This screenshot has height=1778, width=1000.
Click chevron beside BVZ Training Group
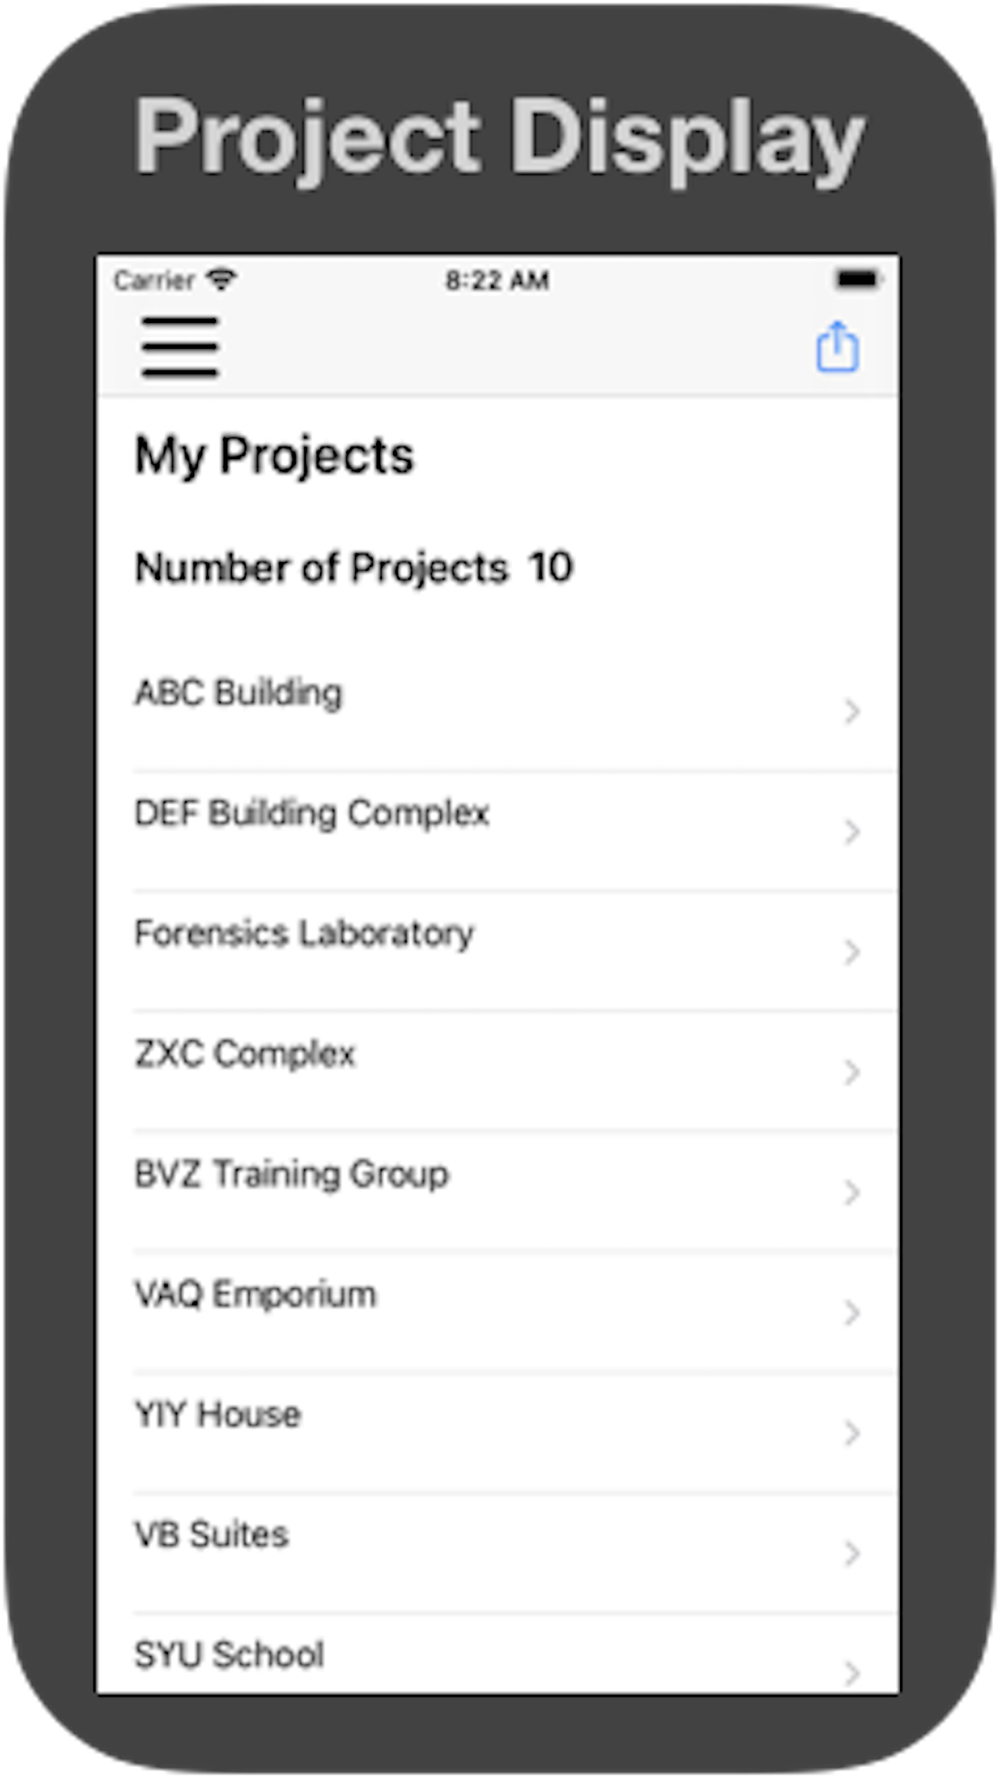tap(851, 1192)
